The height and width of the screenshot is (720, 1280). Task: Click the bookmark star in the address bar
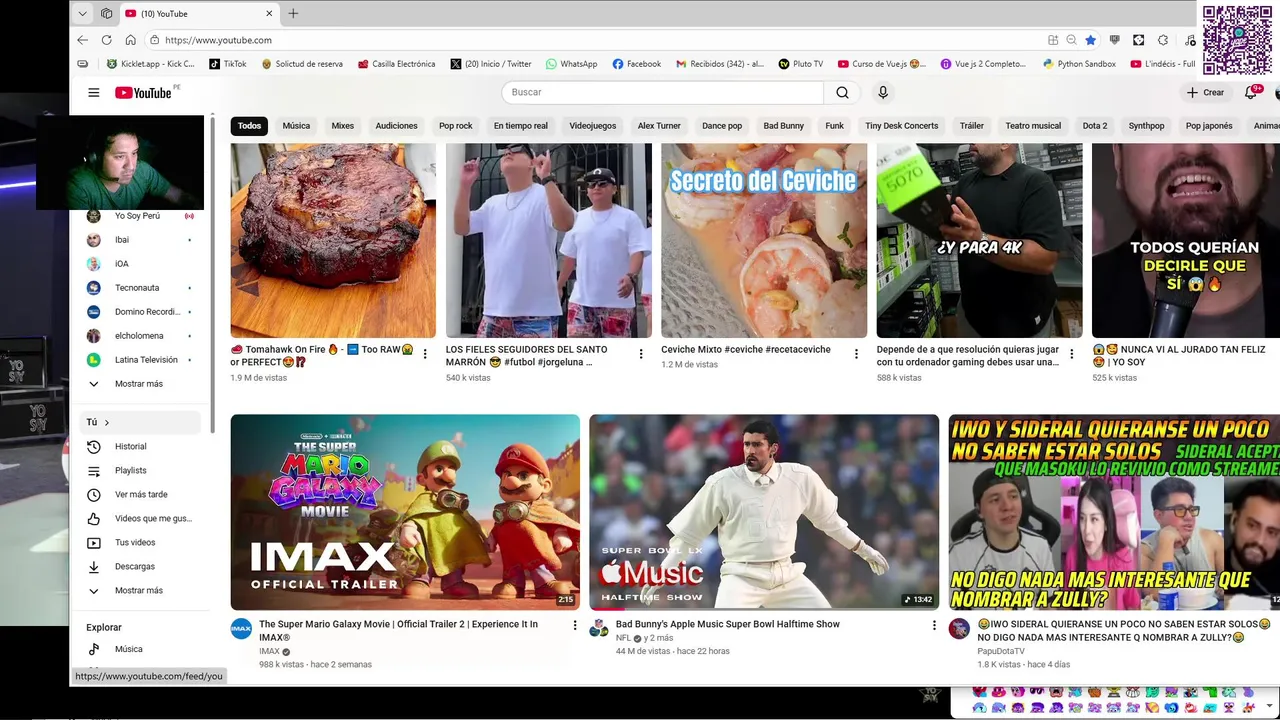[1090, 40]
